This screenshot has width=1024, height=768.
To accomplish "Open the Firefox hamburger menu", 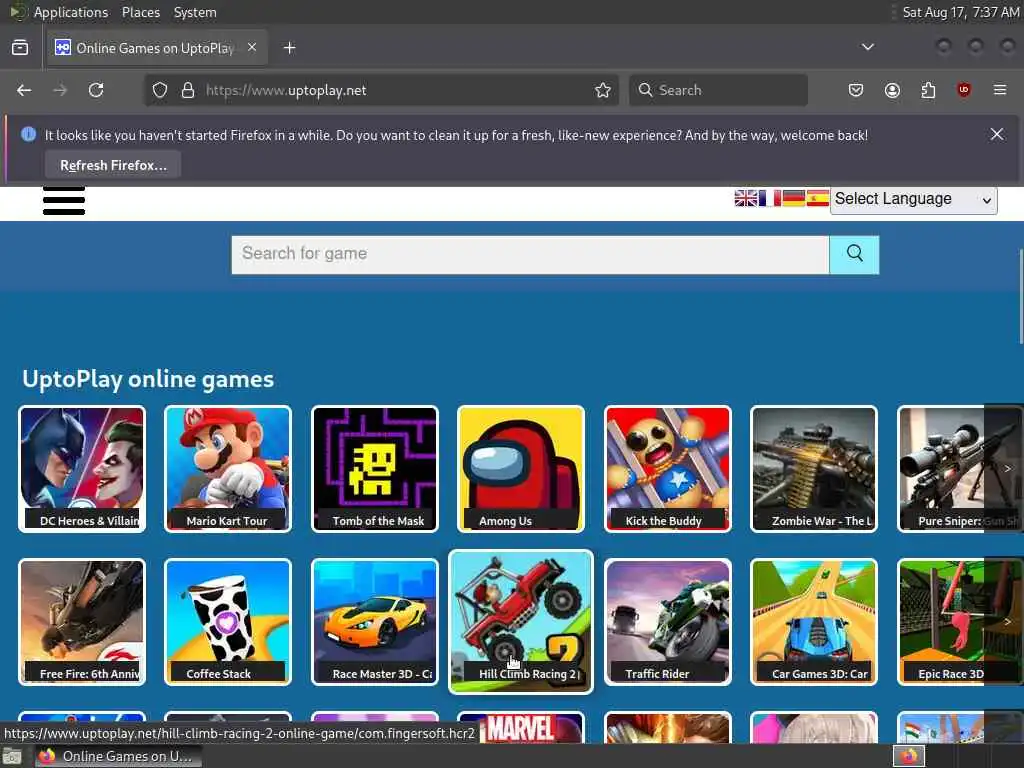I will coord(1000,90).
